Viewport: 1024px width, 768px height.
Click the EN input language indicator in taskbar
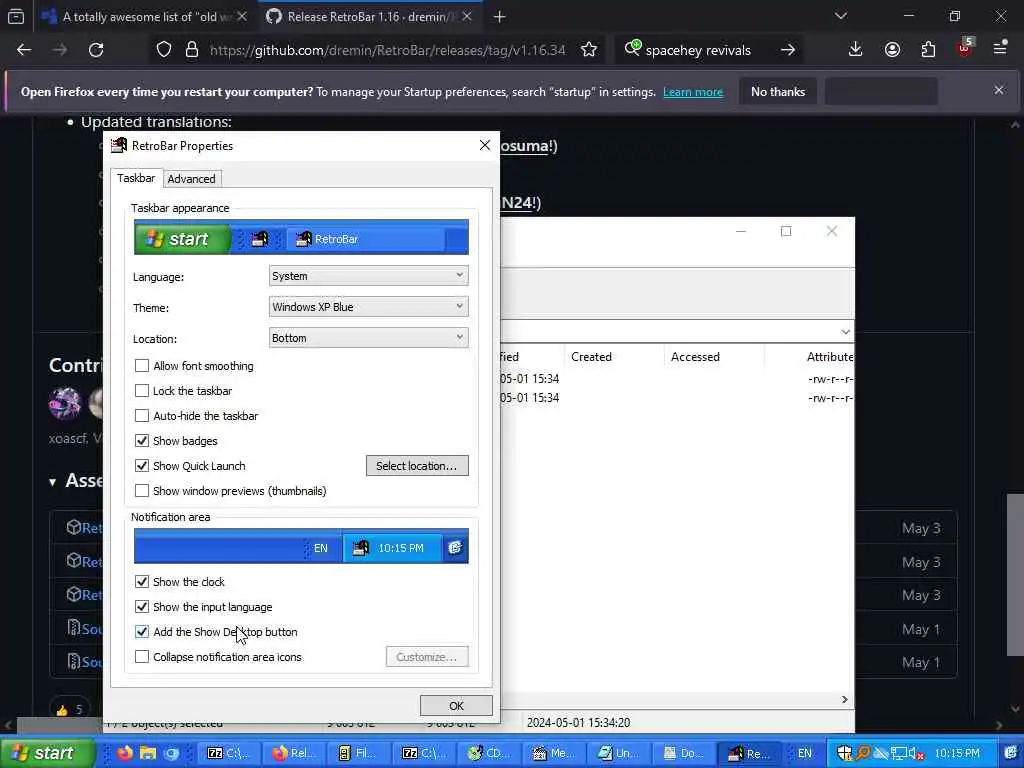point(805,753)
